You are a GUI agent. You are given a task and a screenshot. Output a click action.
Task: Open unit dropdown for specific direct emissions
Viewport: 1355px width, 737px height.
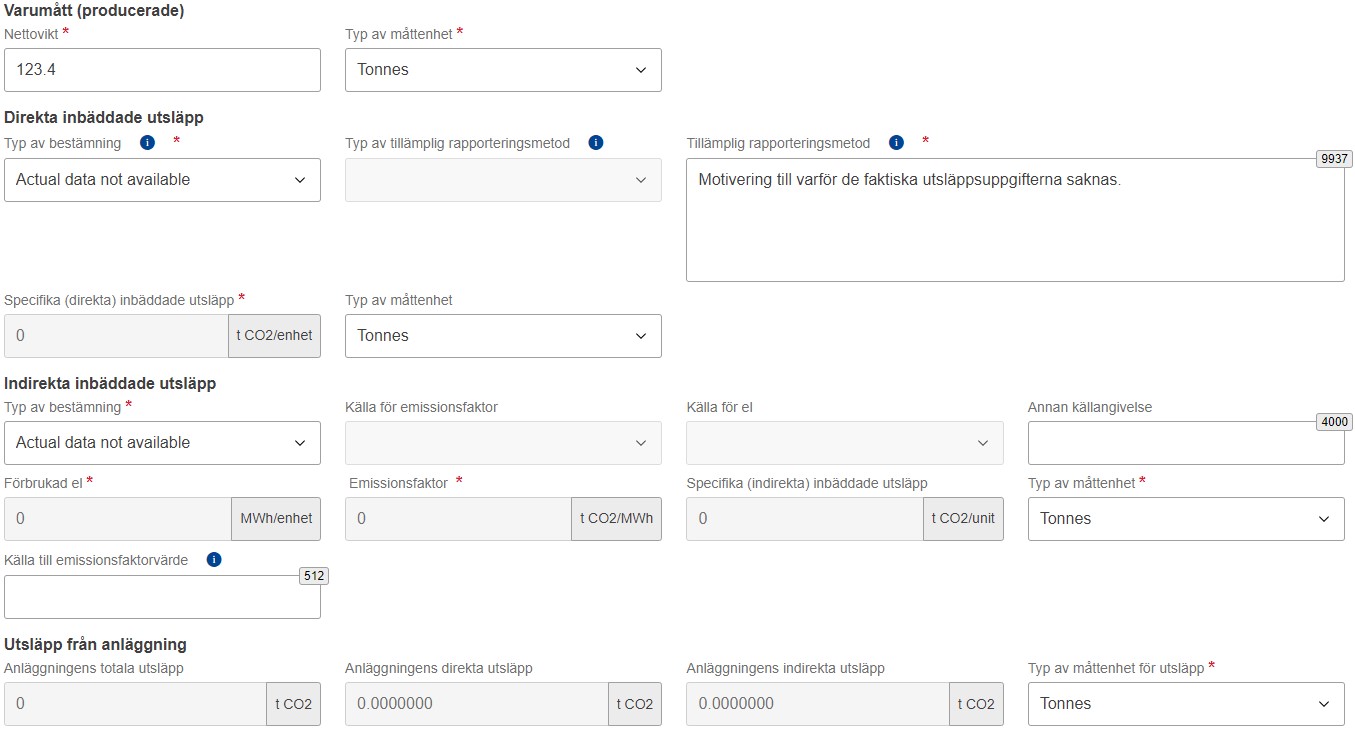pyautogui.click(x=503, y=336)
